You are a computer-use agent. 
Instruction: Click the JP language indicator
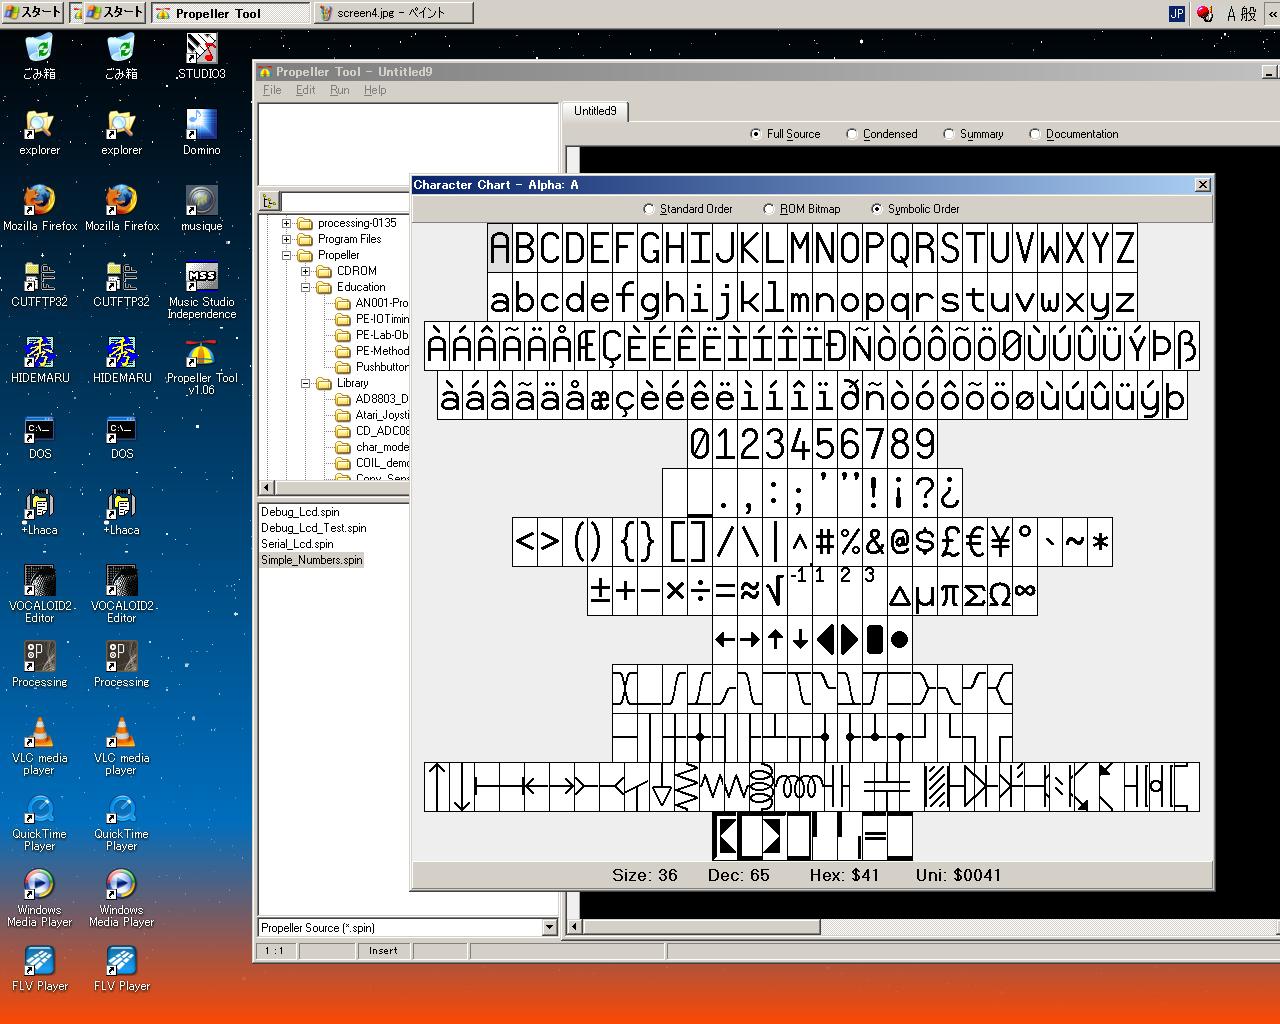pos(1177,13)
